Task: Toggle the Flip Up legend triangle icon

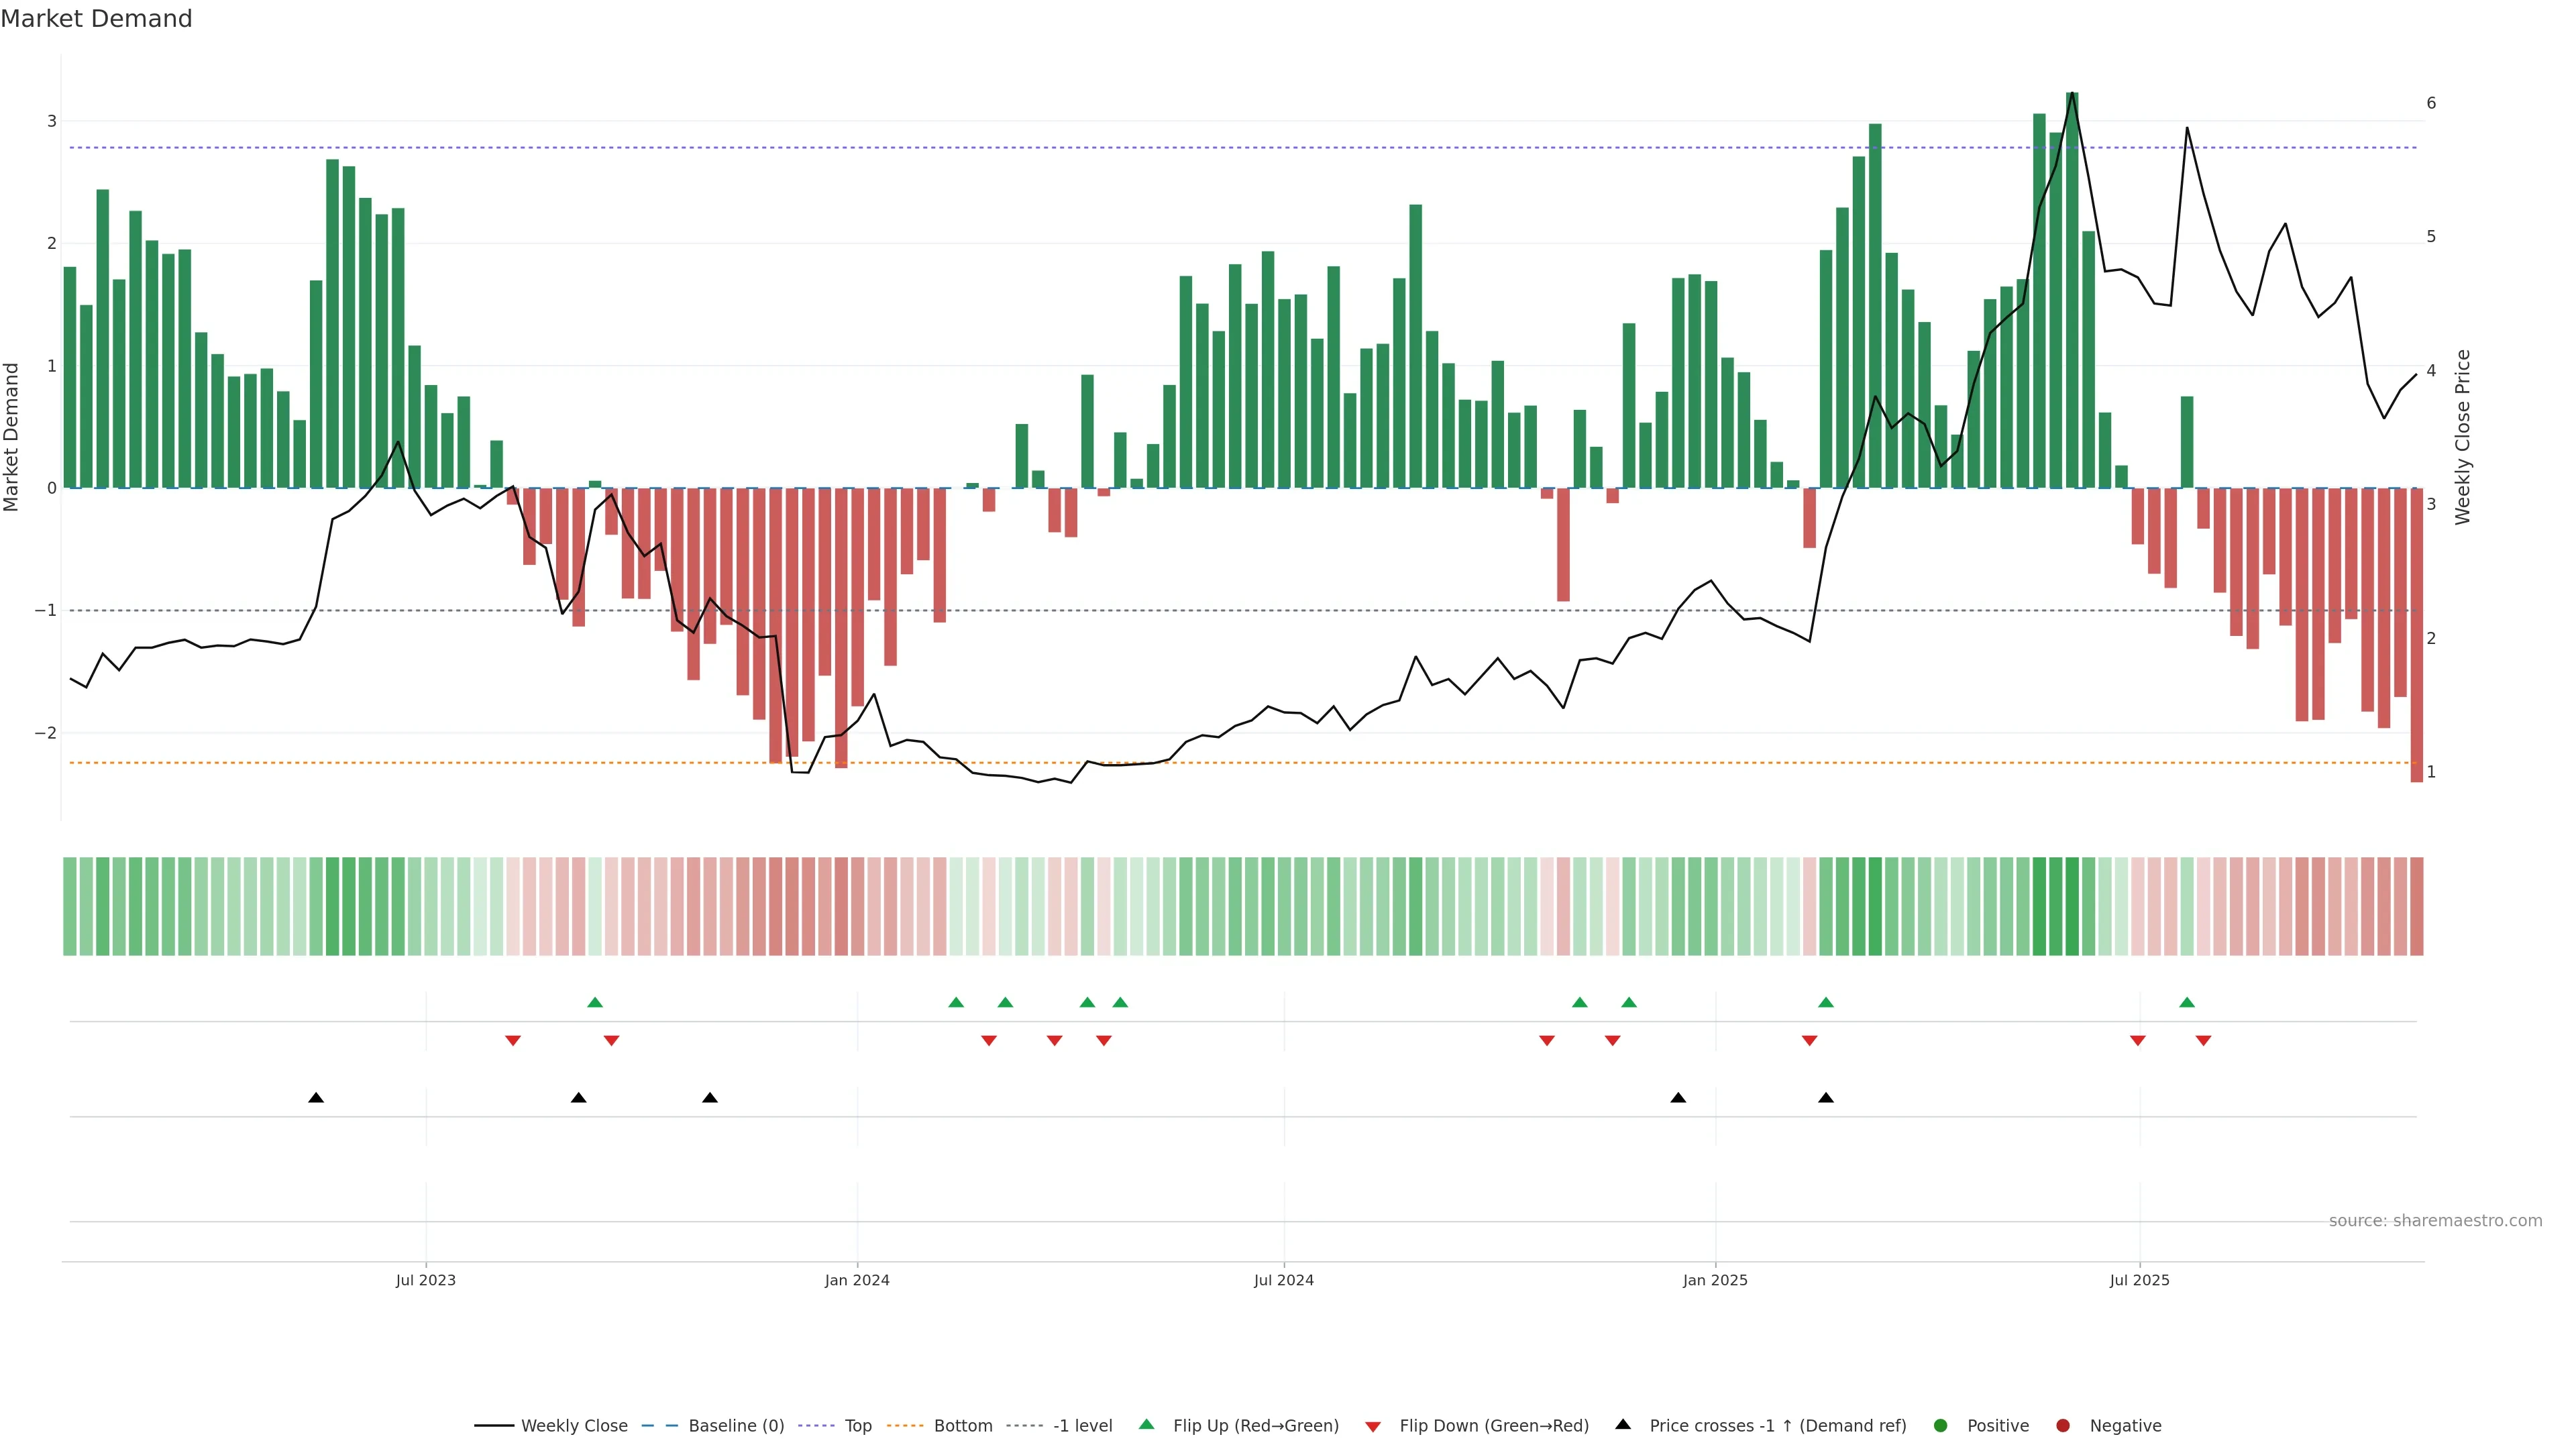Action: tap(1146, 1424)
